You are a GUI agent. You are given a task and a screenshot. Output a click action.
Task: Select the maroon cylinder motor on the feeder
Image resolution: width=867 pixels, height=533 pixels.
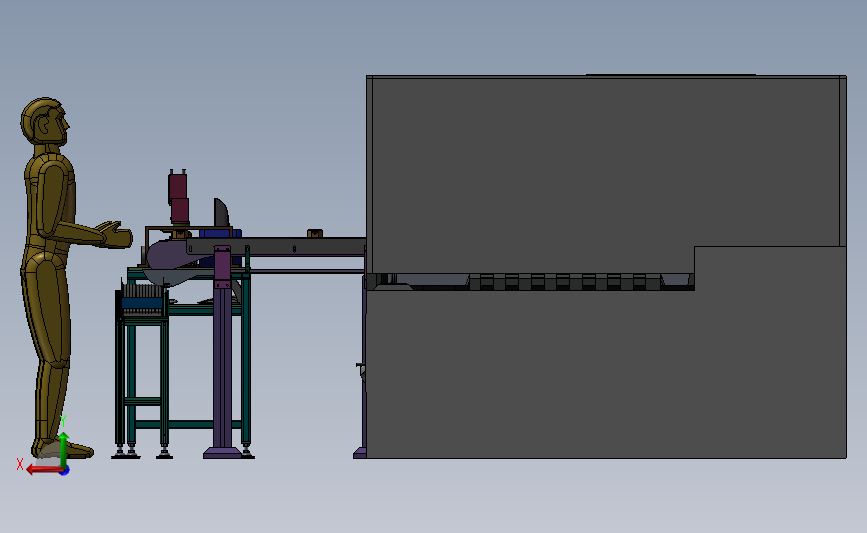pos(178,198)
